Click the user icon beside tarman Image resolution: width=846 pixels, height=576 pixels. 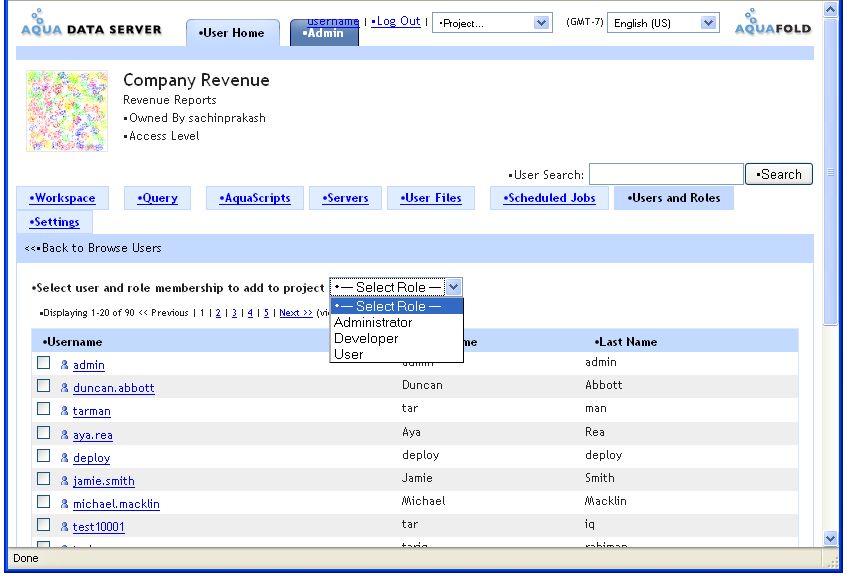click(64, 411)
